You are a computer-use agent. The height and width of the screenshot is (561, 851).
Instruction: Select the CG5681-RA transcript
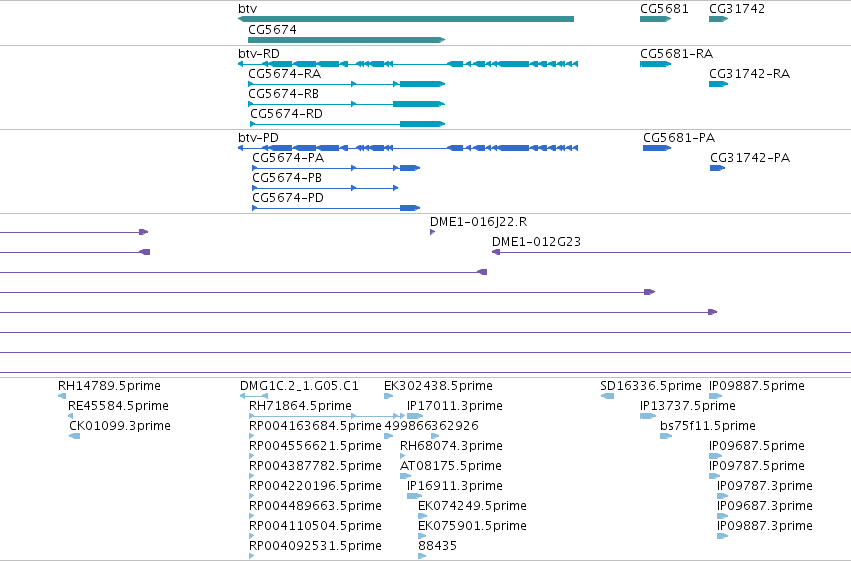point(656,64)
